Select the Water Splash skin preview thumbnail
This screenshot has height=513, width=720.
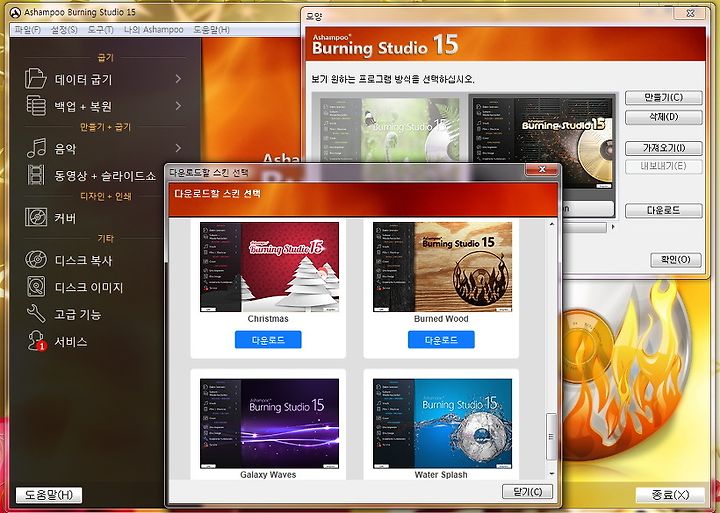click(x=442, y=423)
